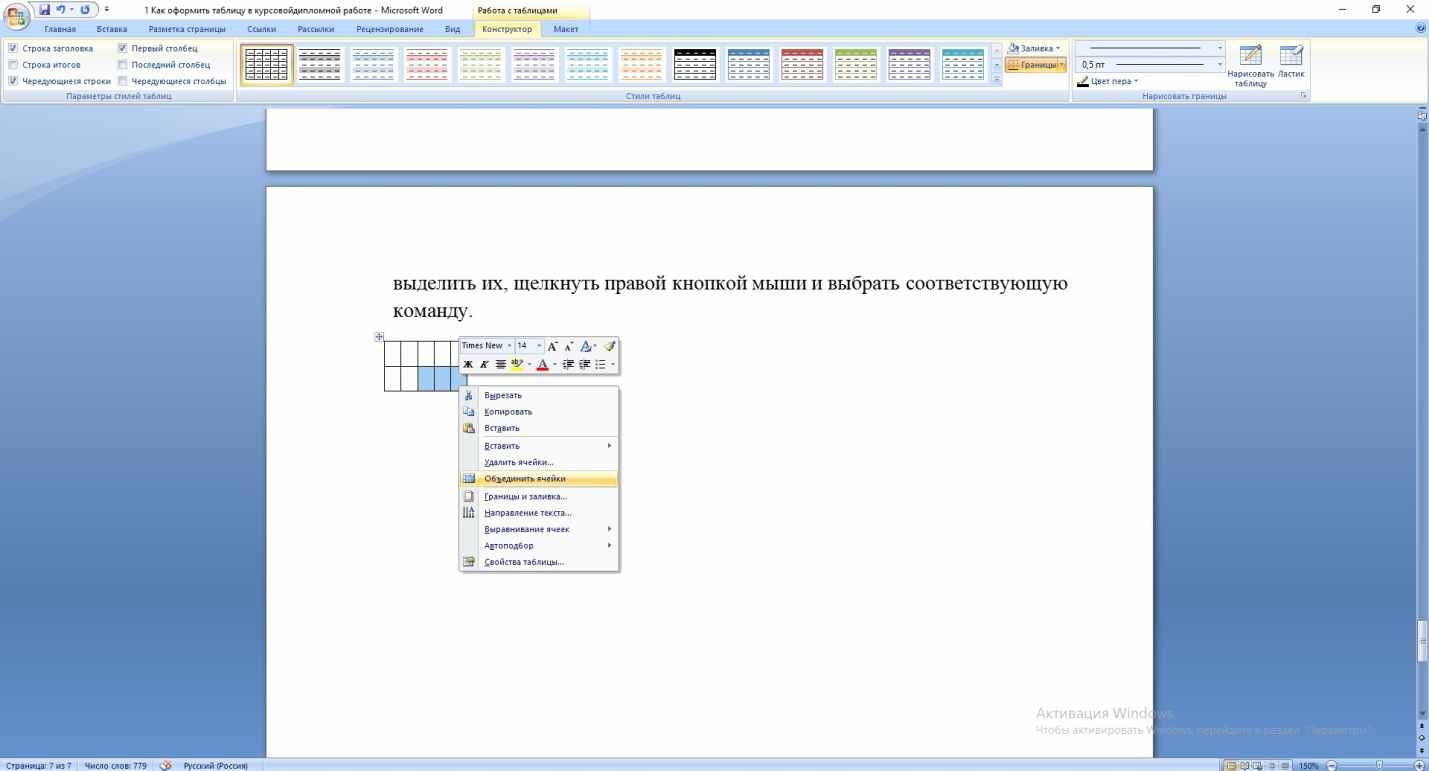Toggle Первый столбец checkbox
The width and height of the screenshot is (1429, 771).
pyautogui.click(x=122, y=48)
